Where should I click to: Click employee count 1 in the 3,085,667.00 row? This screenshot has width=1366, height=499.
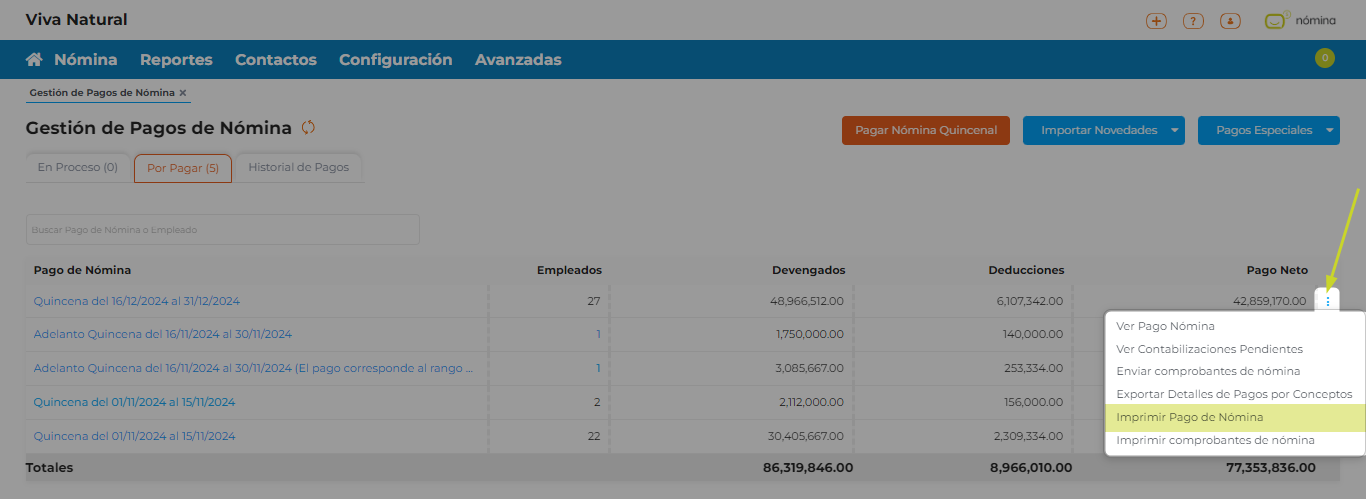click(x=598, y=368)
